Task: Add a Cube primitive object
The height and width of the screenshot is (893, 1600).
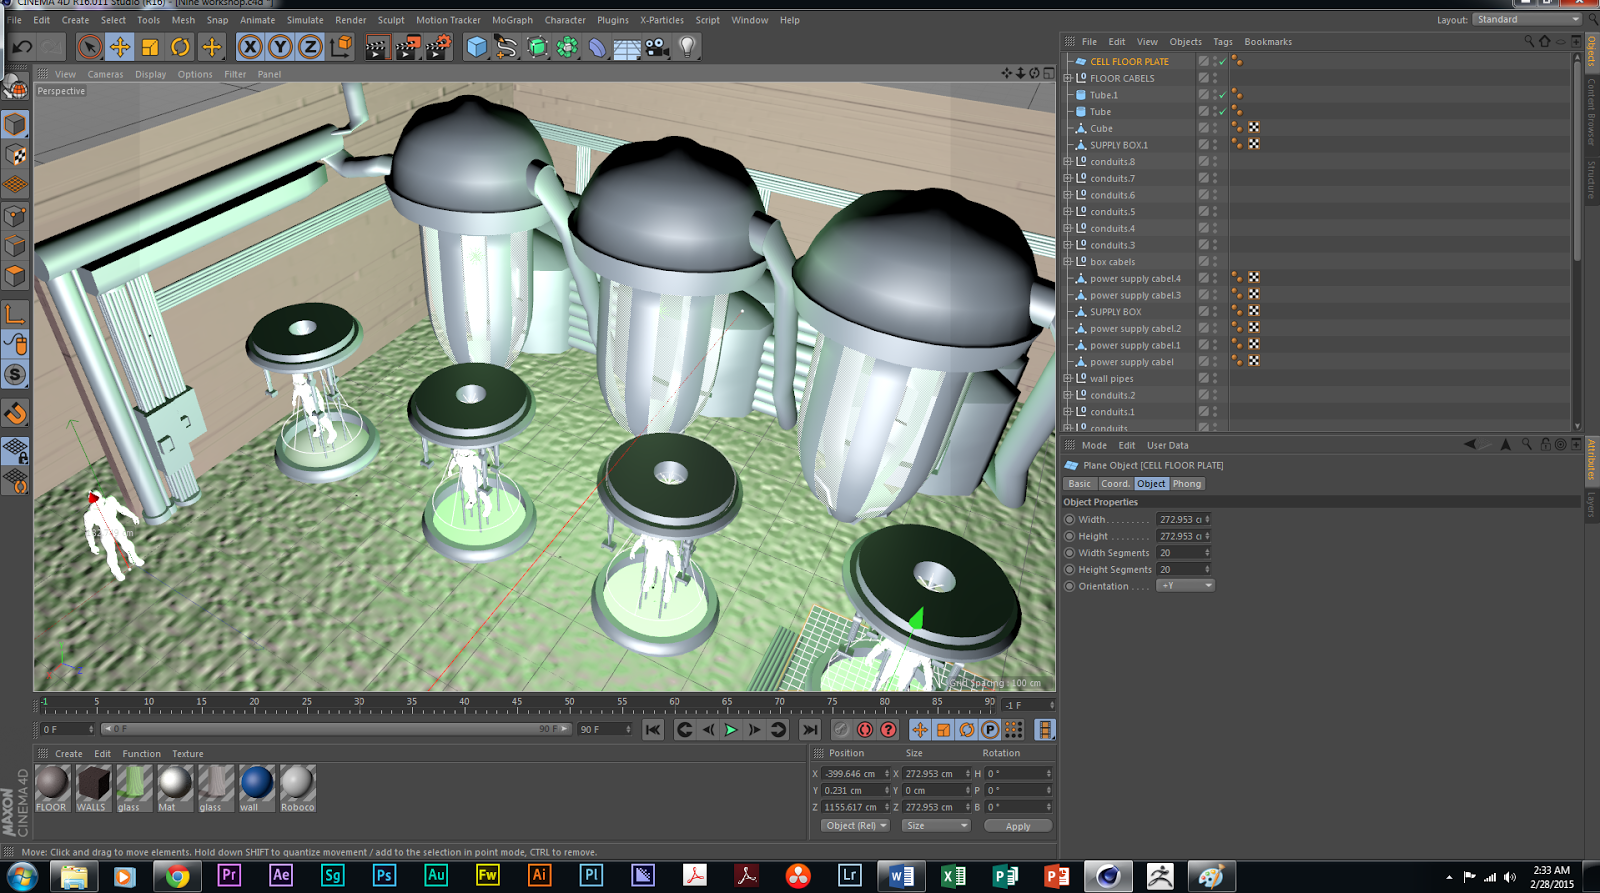Action: tap(477, 47)
